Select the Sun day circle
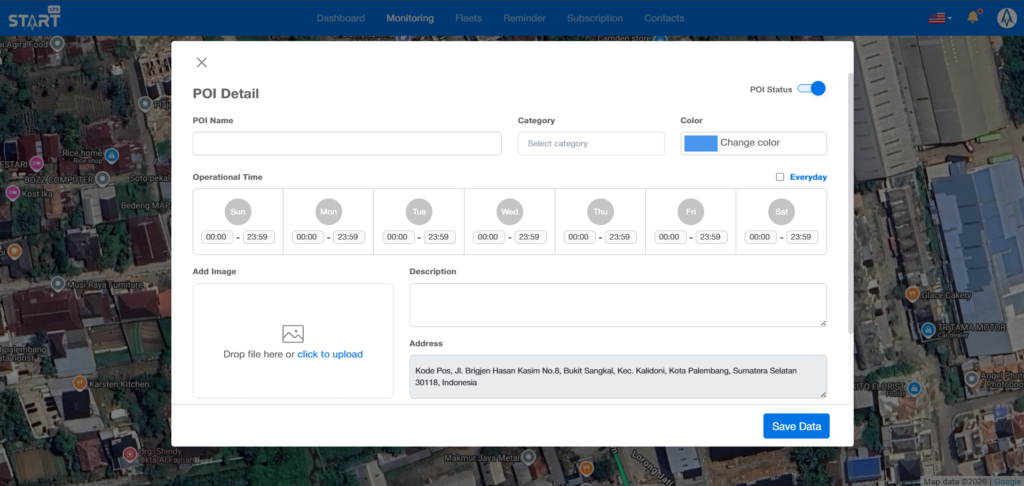The image size is (1024, 486). [238, 212]
